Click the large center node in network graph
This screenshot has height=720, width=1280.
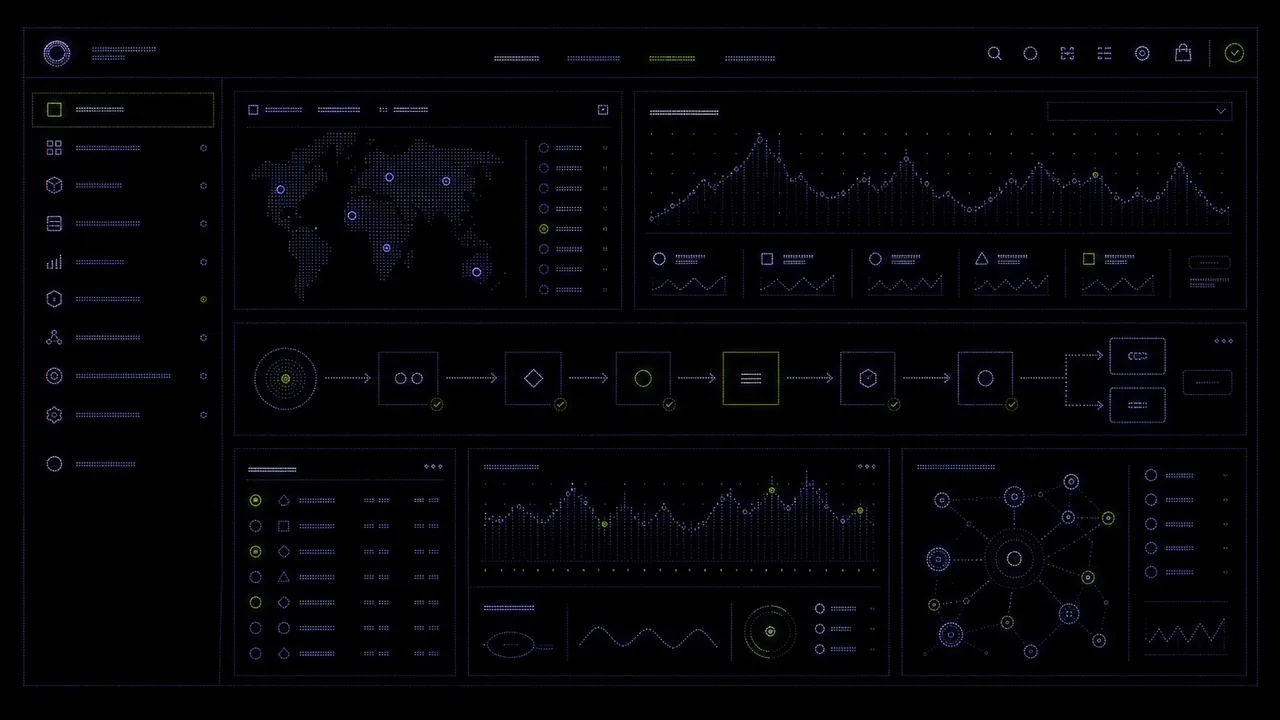tap(1014, 559)
